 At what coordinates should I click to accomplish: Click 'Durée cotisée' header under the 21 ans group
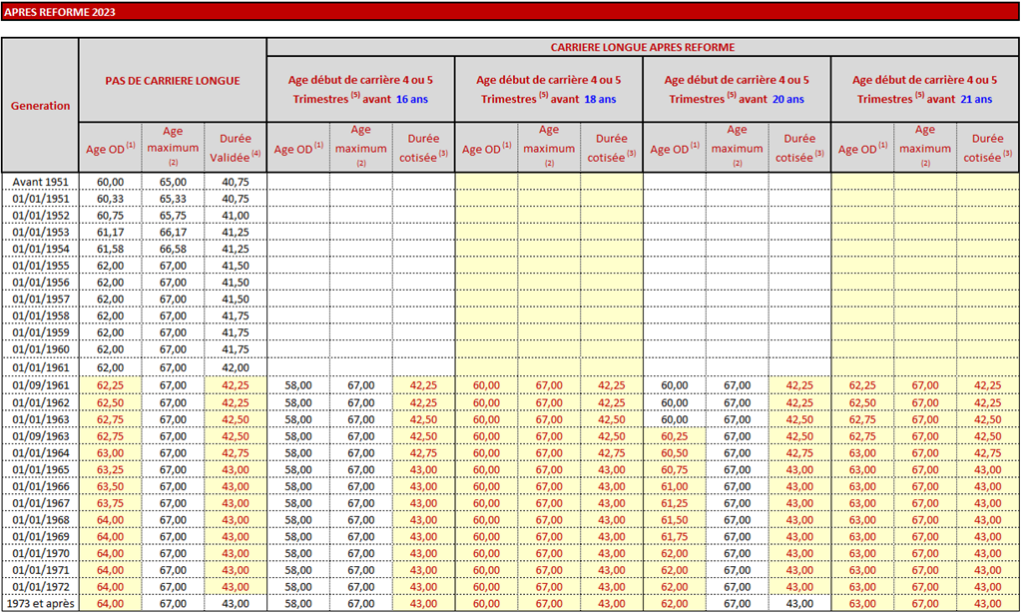pyautogui.click(x=987, y=148)
